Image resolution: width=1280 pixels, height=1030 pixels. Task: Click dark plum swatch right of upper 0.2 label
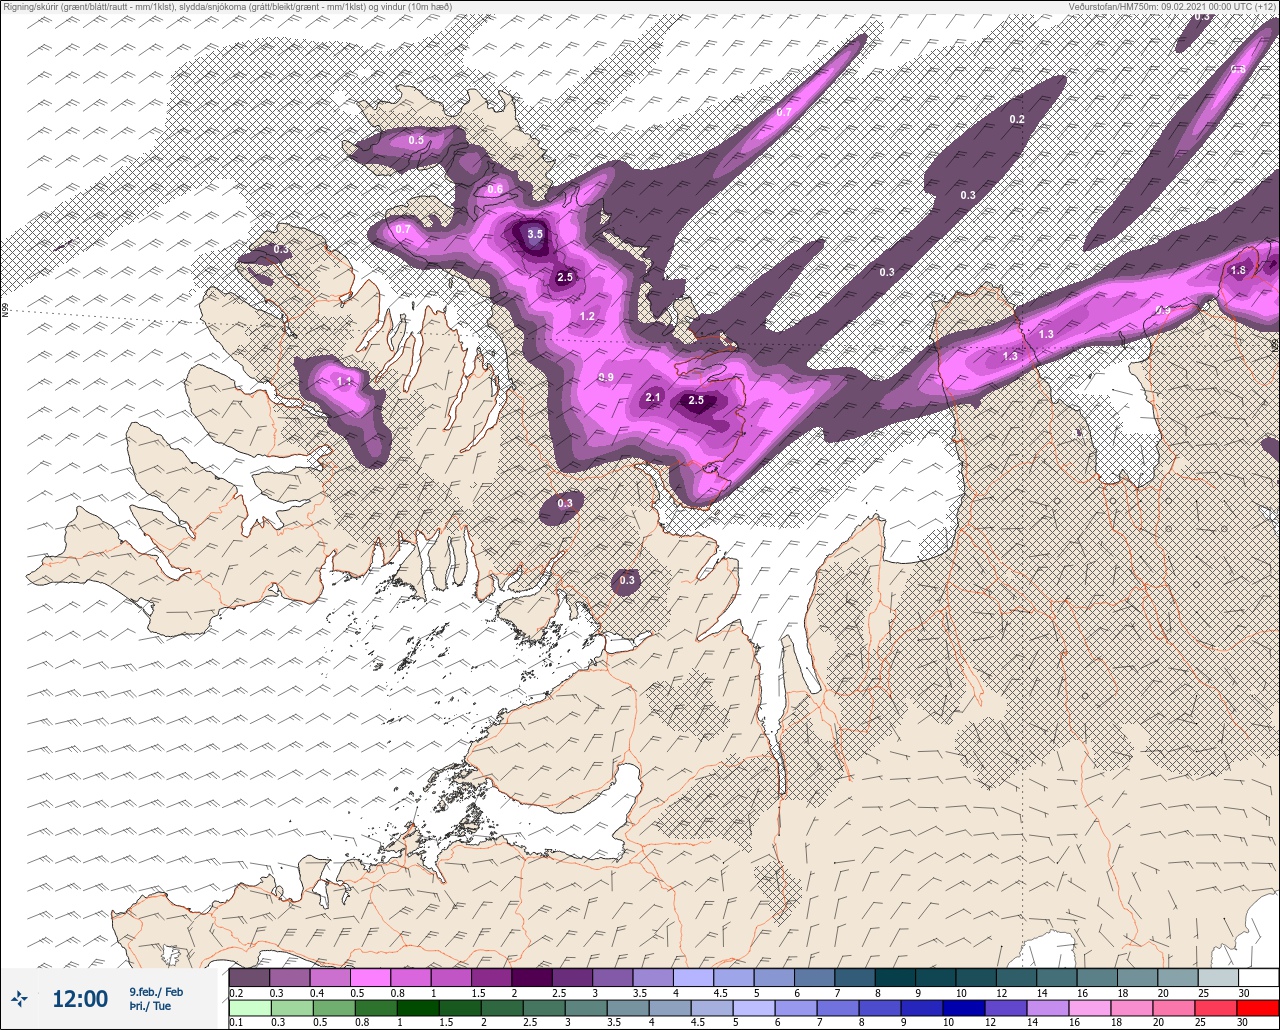click(x=249, y=977)
